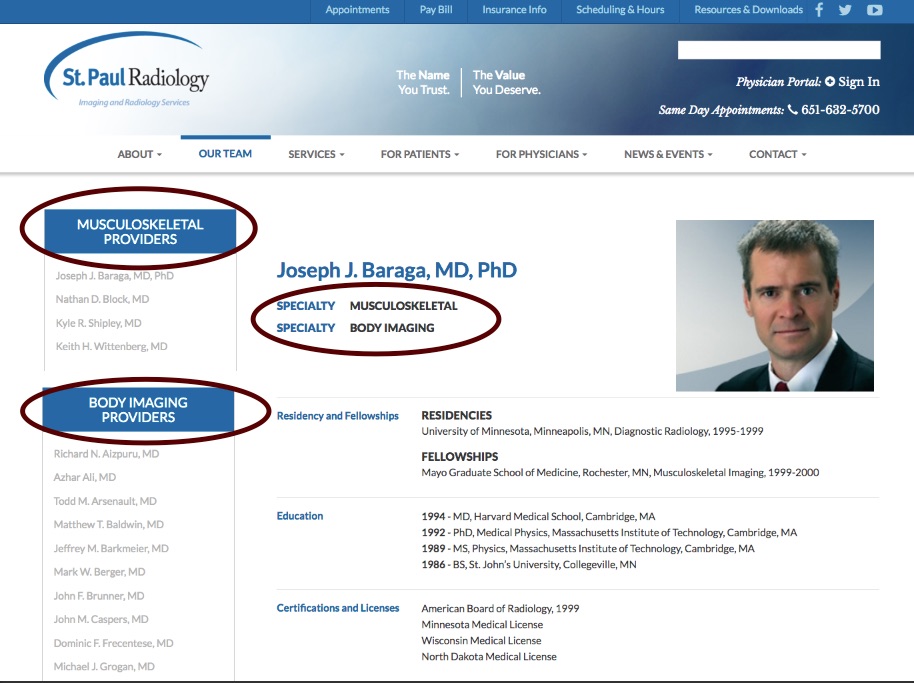914x683 pixels.
Task: Open the Twitter social icon
Action: click(x=845, y=10)
